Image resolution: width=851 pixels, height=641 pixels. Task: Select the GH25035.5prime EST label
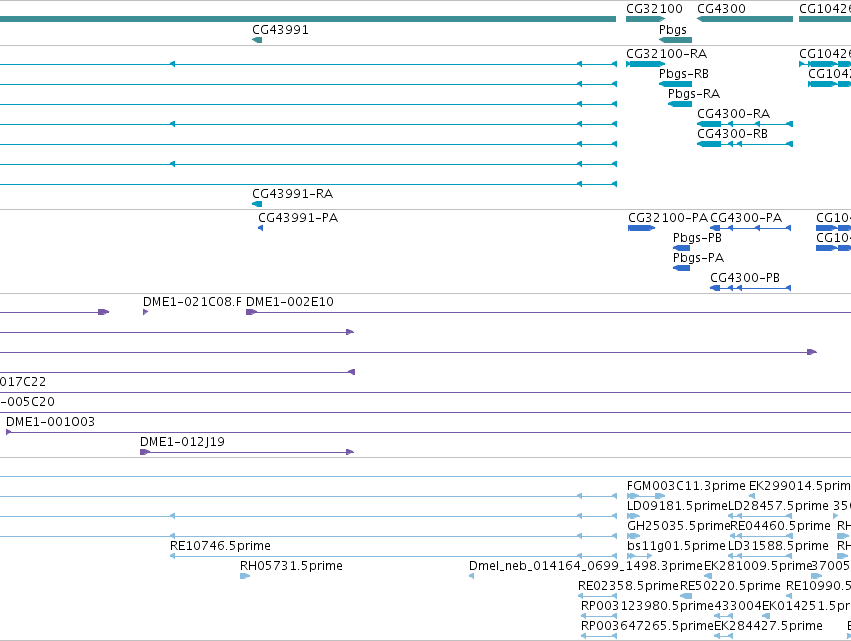coord(678,526)
